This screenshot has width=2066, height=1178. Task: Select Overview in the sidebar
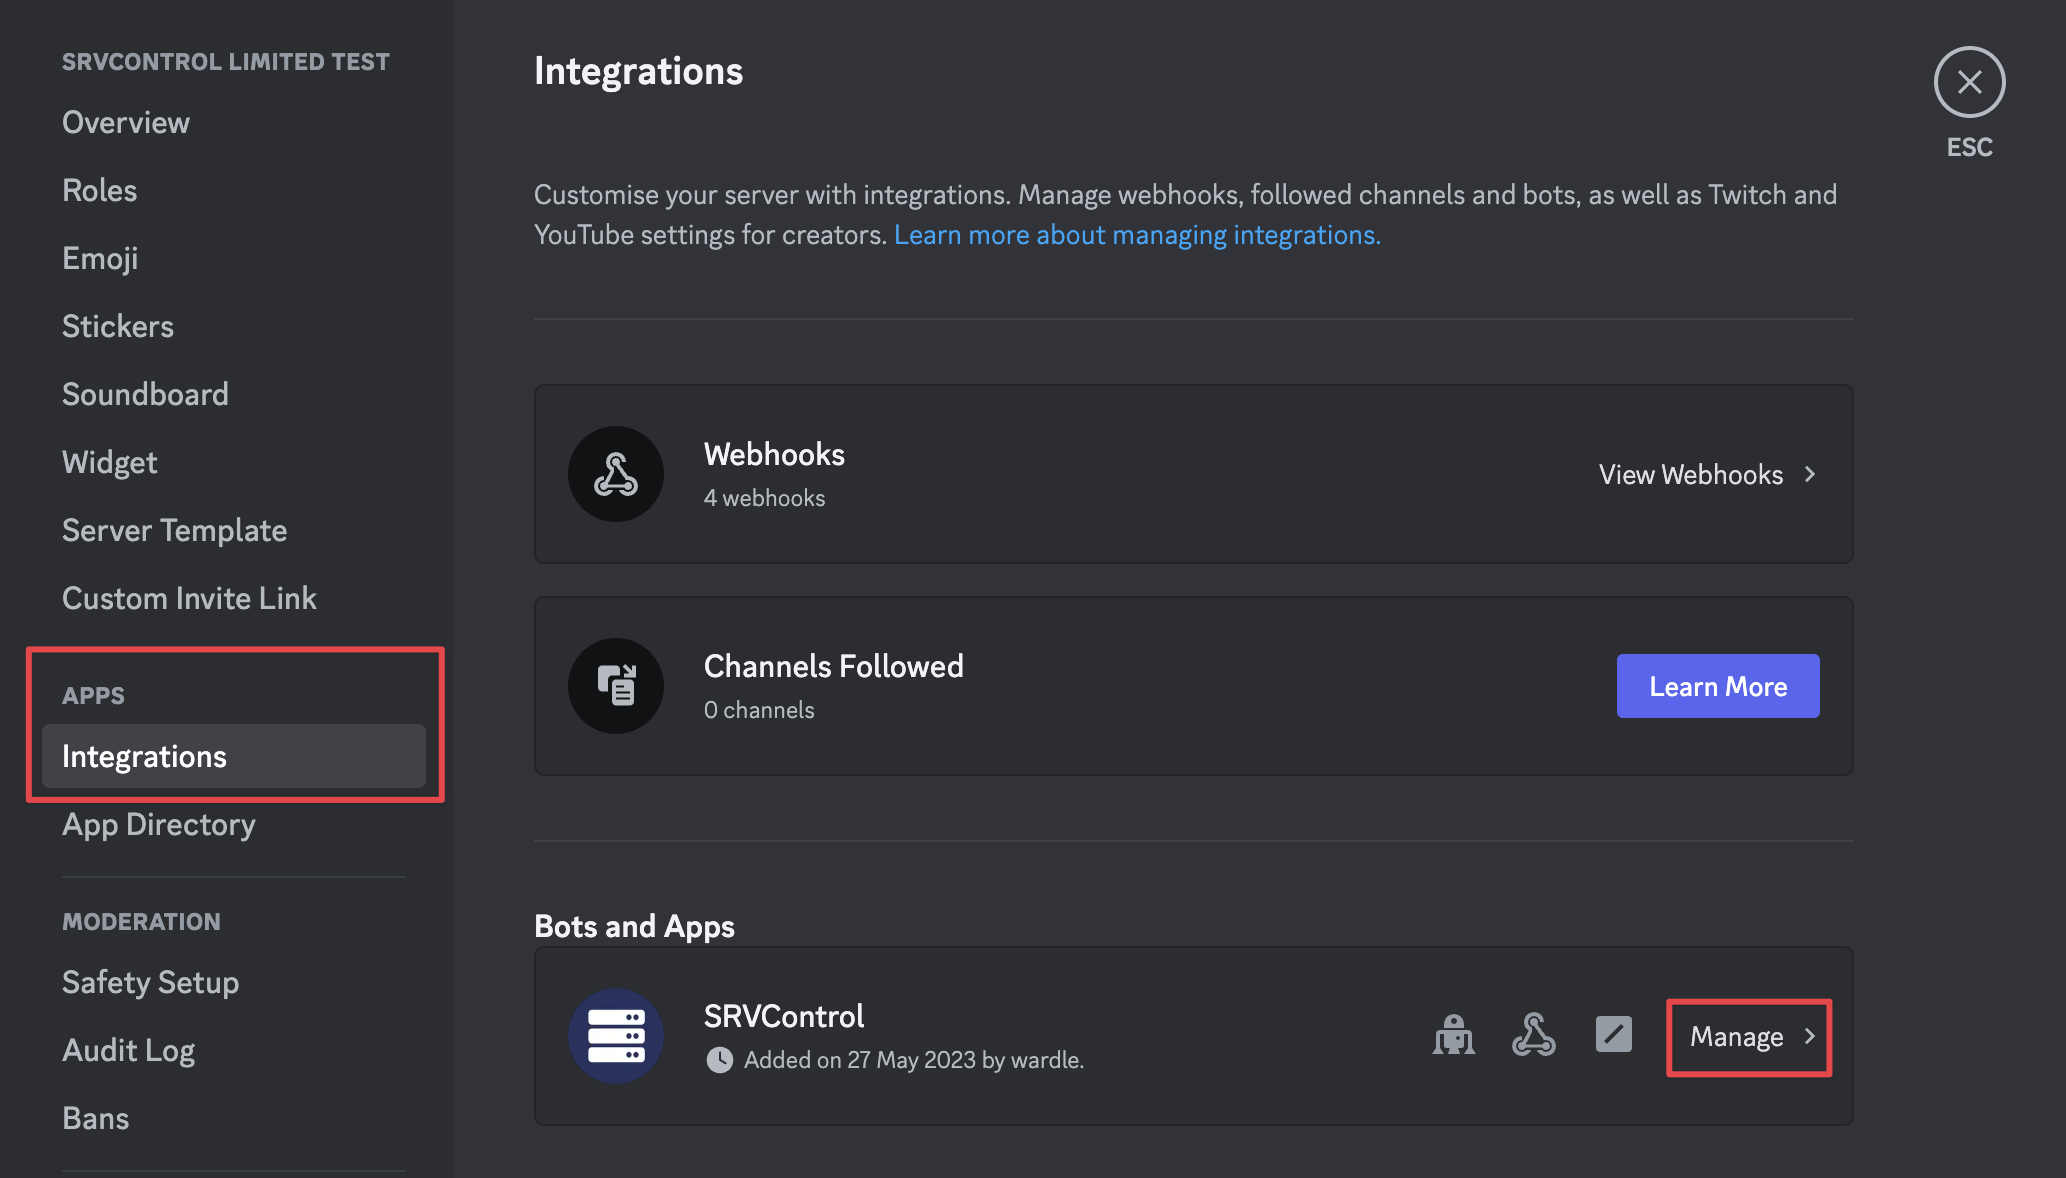(126, 122)
